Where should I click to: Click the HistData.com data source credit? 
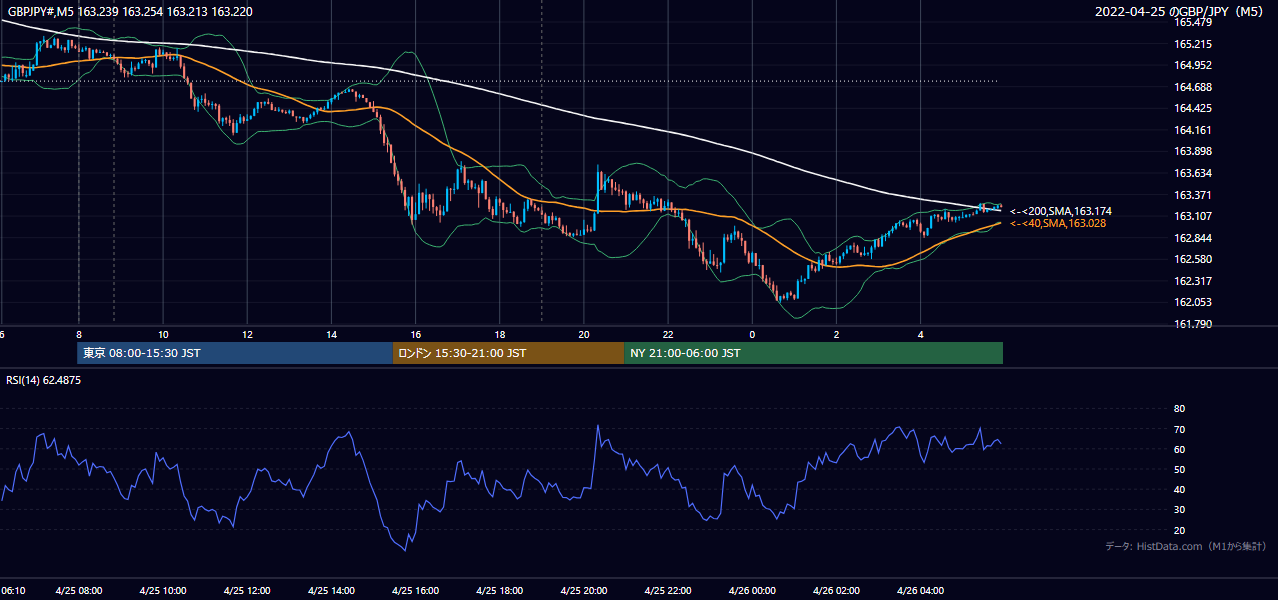[x=1186, y=546]
